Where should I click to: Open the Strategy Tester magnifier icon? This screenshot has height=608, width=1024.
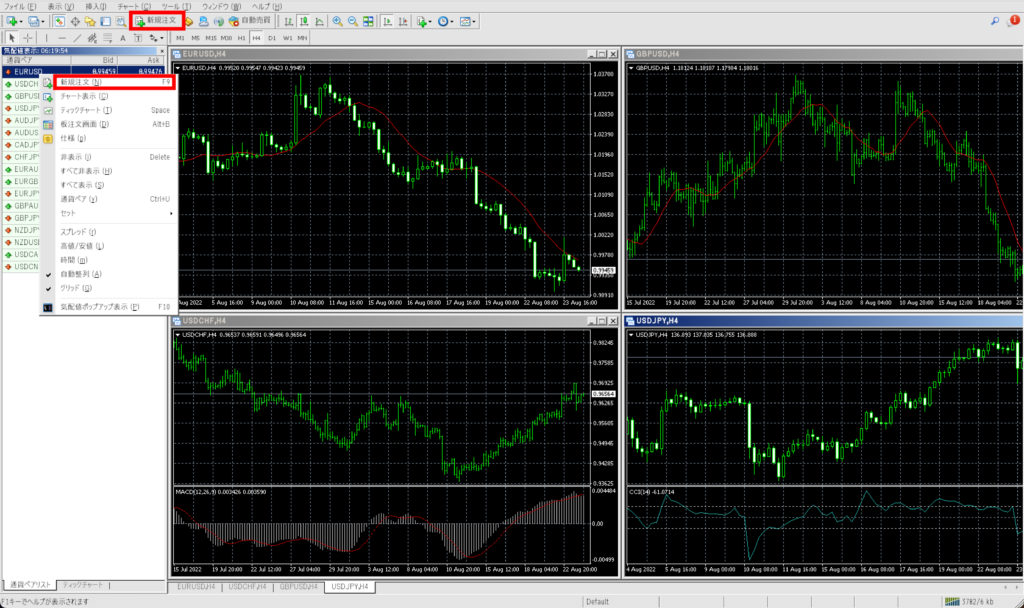tap(121, 22)
